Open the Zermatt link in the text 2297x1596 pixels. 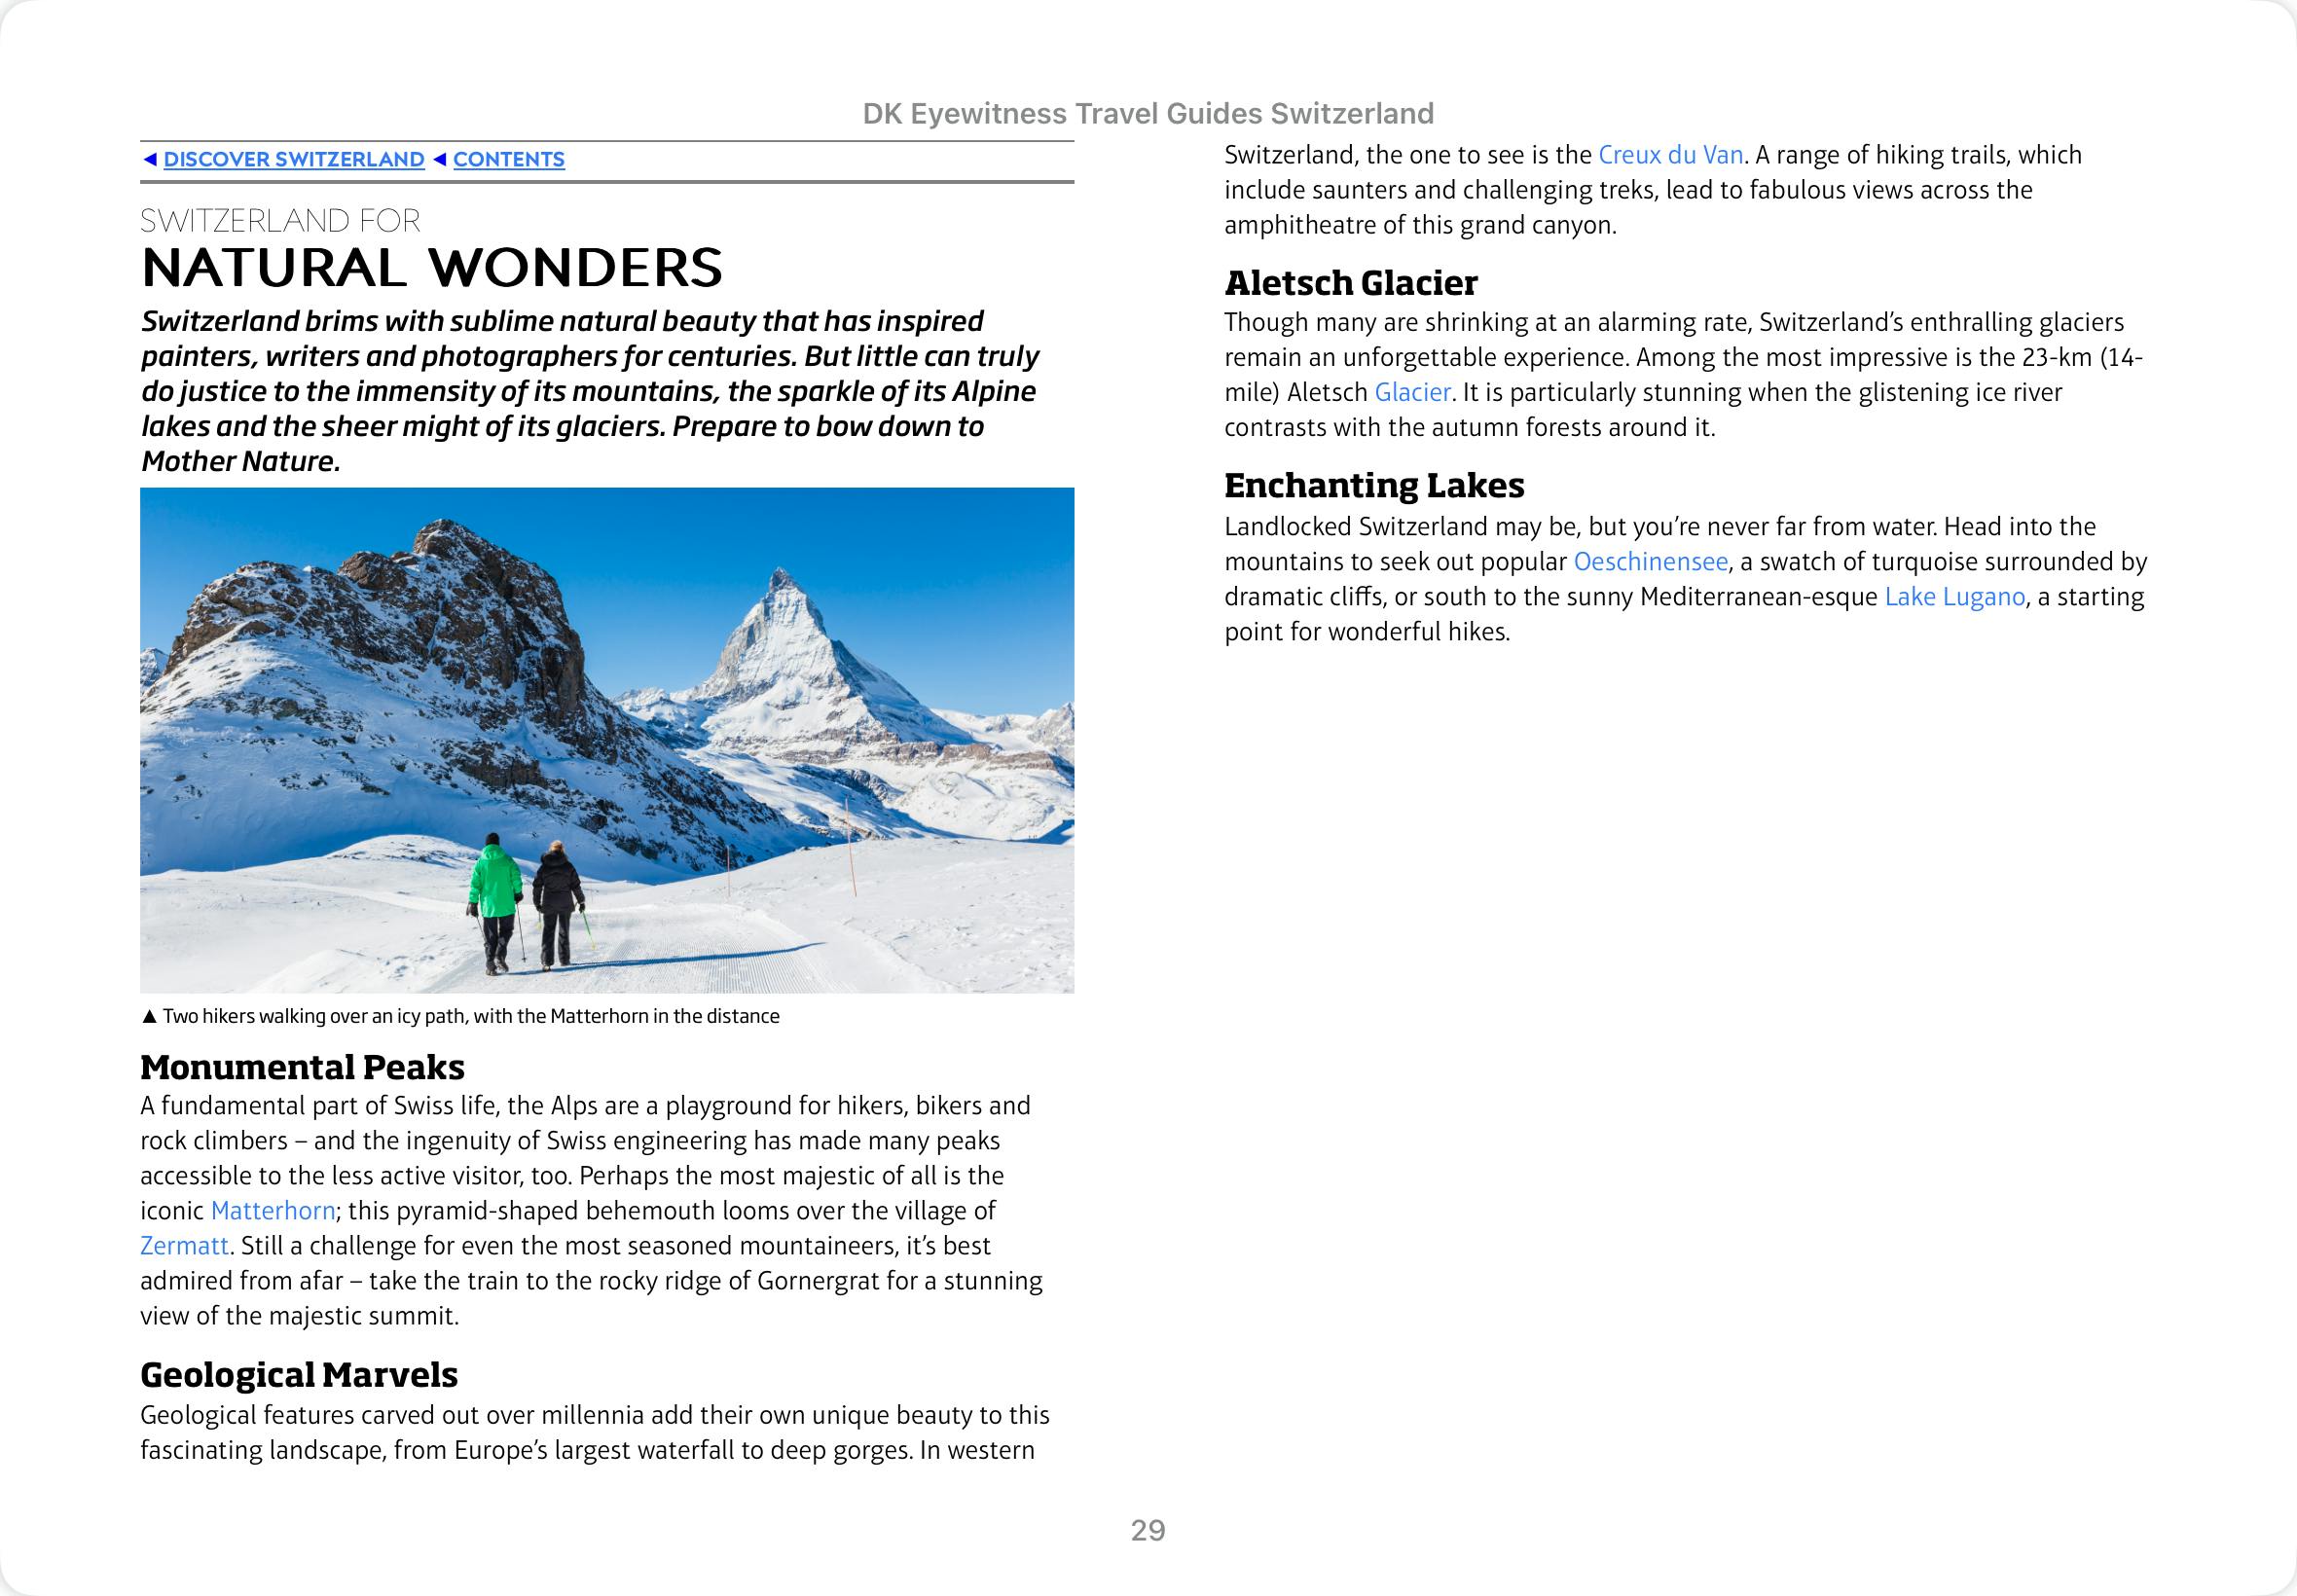tap(184, 1246)
